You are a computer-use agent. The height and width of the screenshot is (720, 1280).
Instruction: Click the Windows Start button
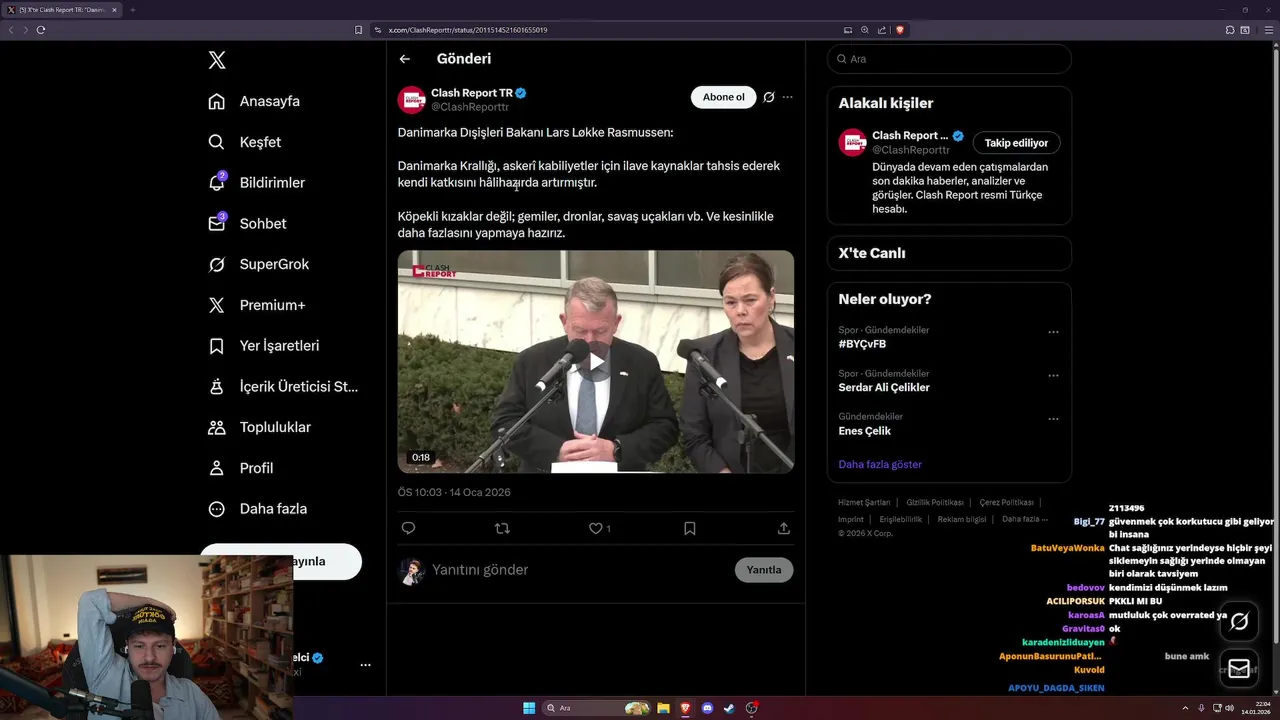tap(529, 708)
